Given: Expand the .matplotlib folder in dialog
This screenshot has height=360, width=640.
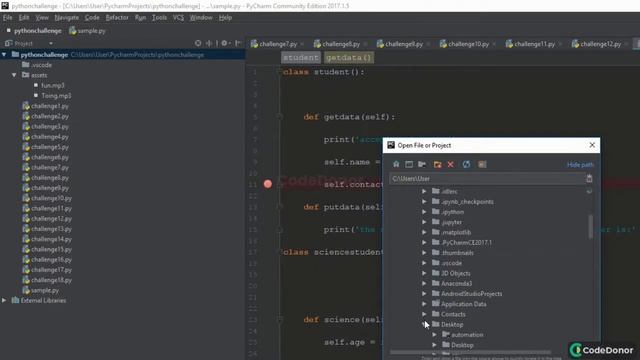Looking at the screenshot, I should click(424, 232).
